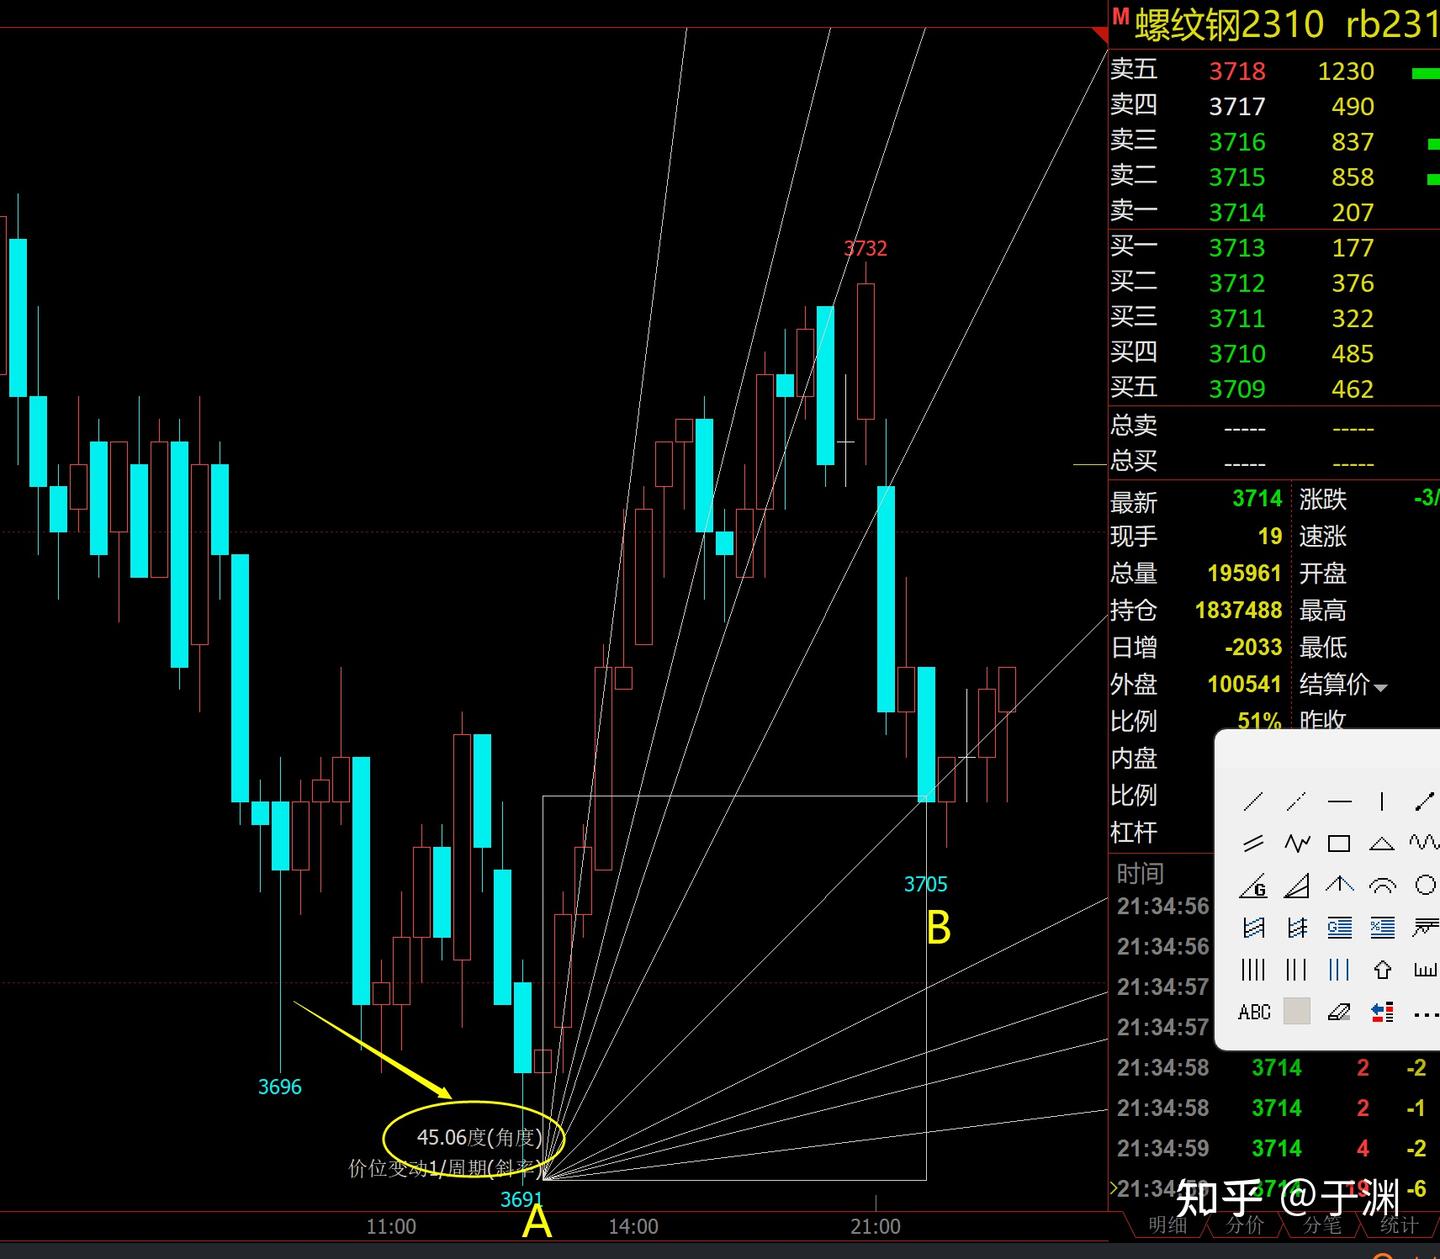Select the up arrow marker tool

coord(1382,970)
